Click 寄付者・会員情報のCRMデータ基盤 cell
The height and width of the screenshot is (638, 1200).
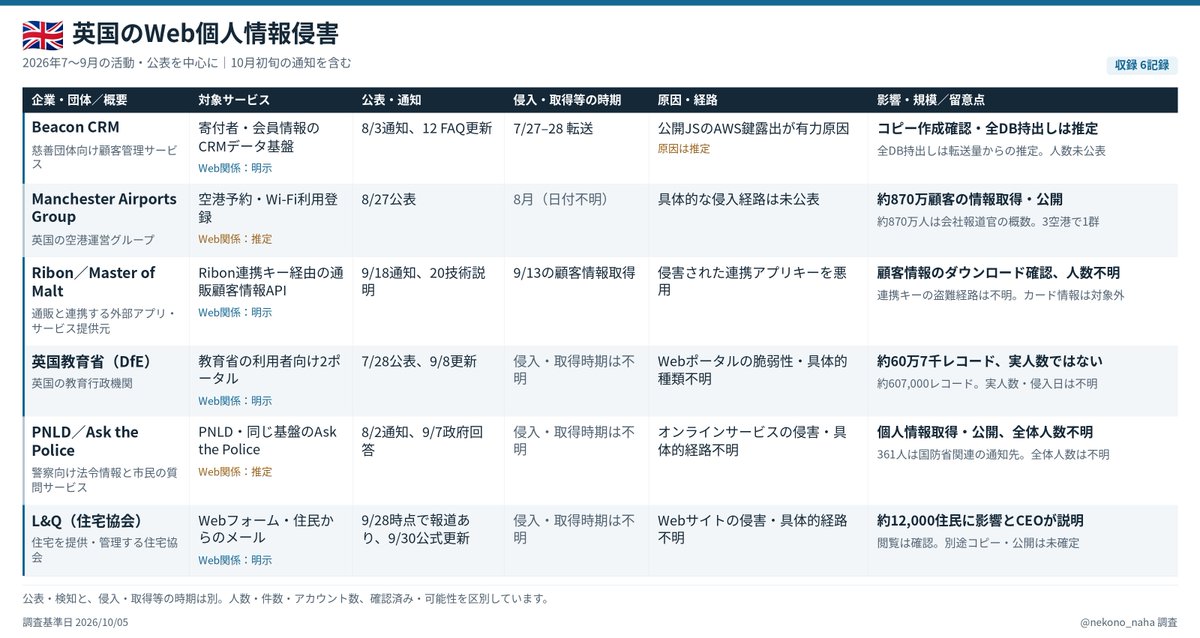coord(258,137)
